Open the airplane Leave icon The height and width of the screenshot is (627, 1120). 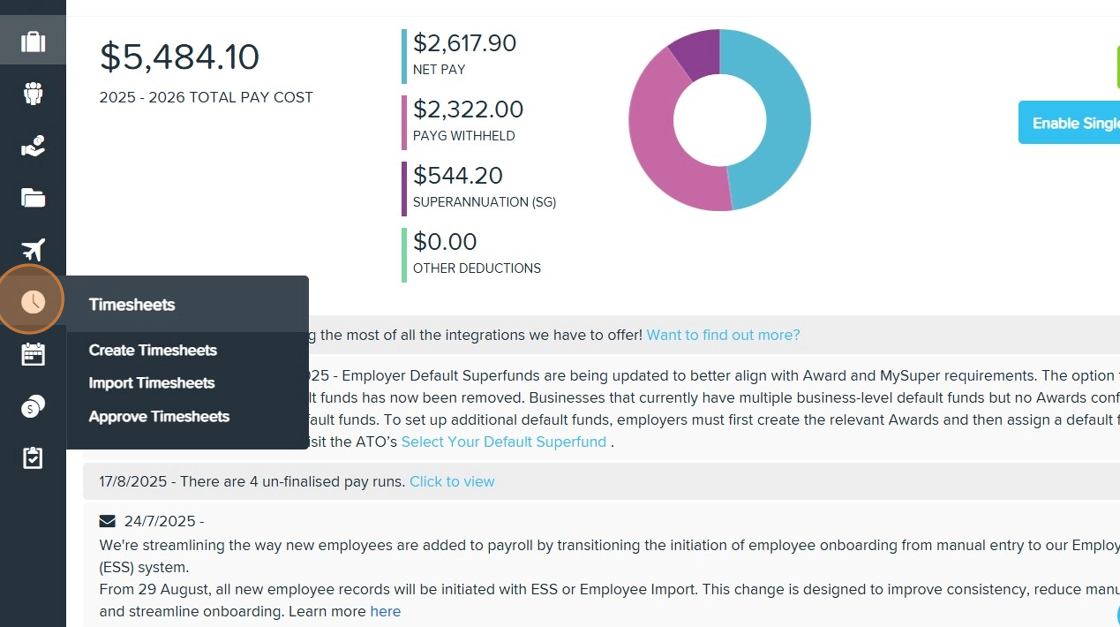(33, 249)
